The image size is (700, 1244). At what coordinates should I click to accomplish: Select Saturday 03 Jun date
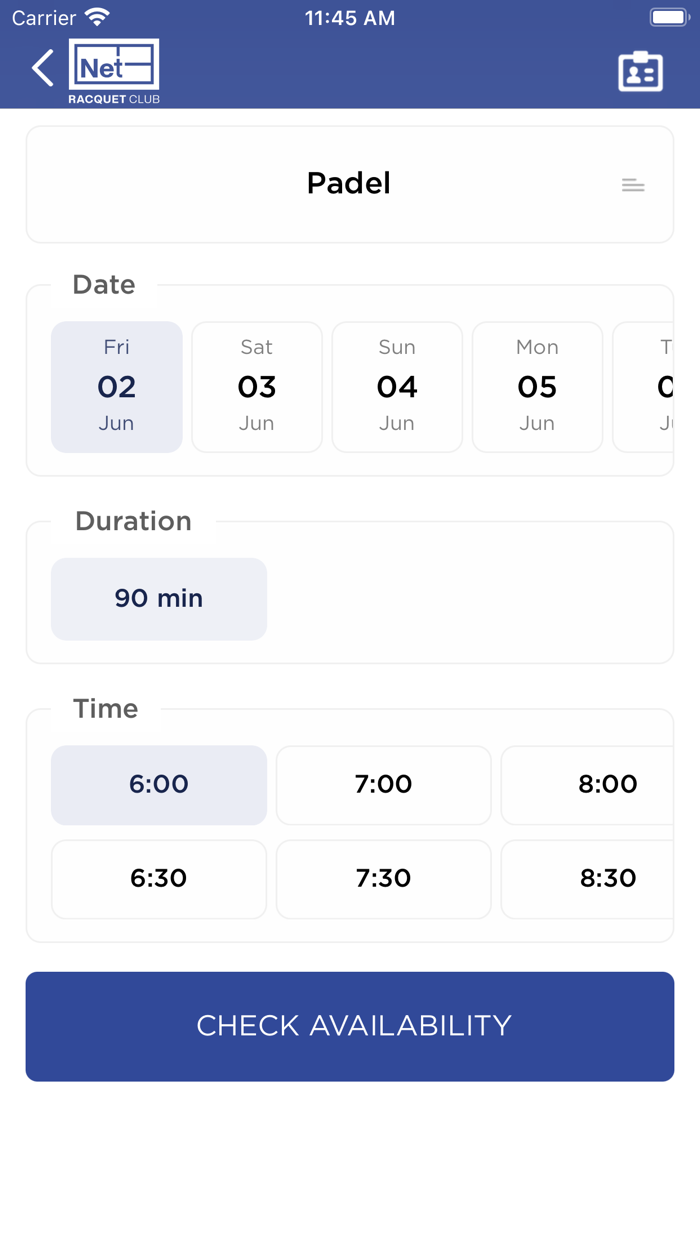click(257, 386)
